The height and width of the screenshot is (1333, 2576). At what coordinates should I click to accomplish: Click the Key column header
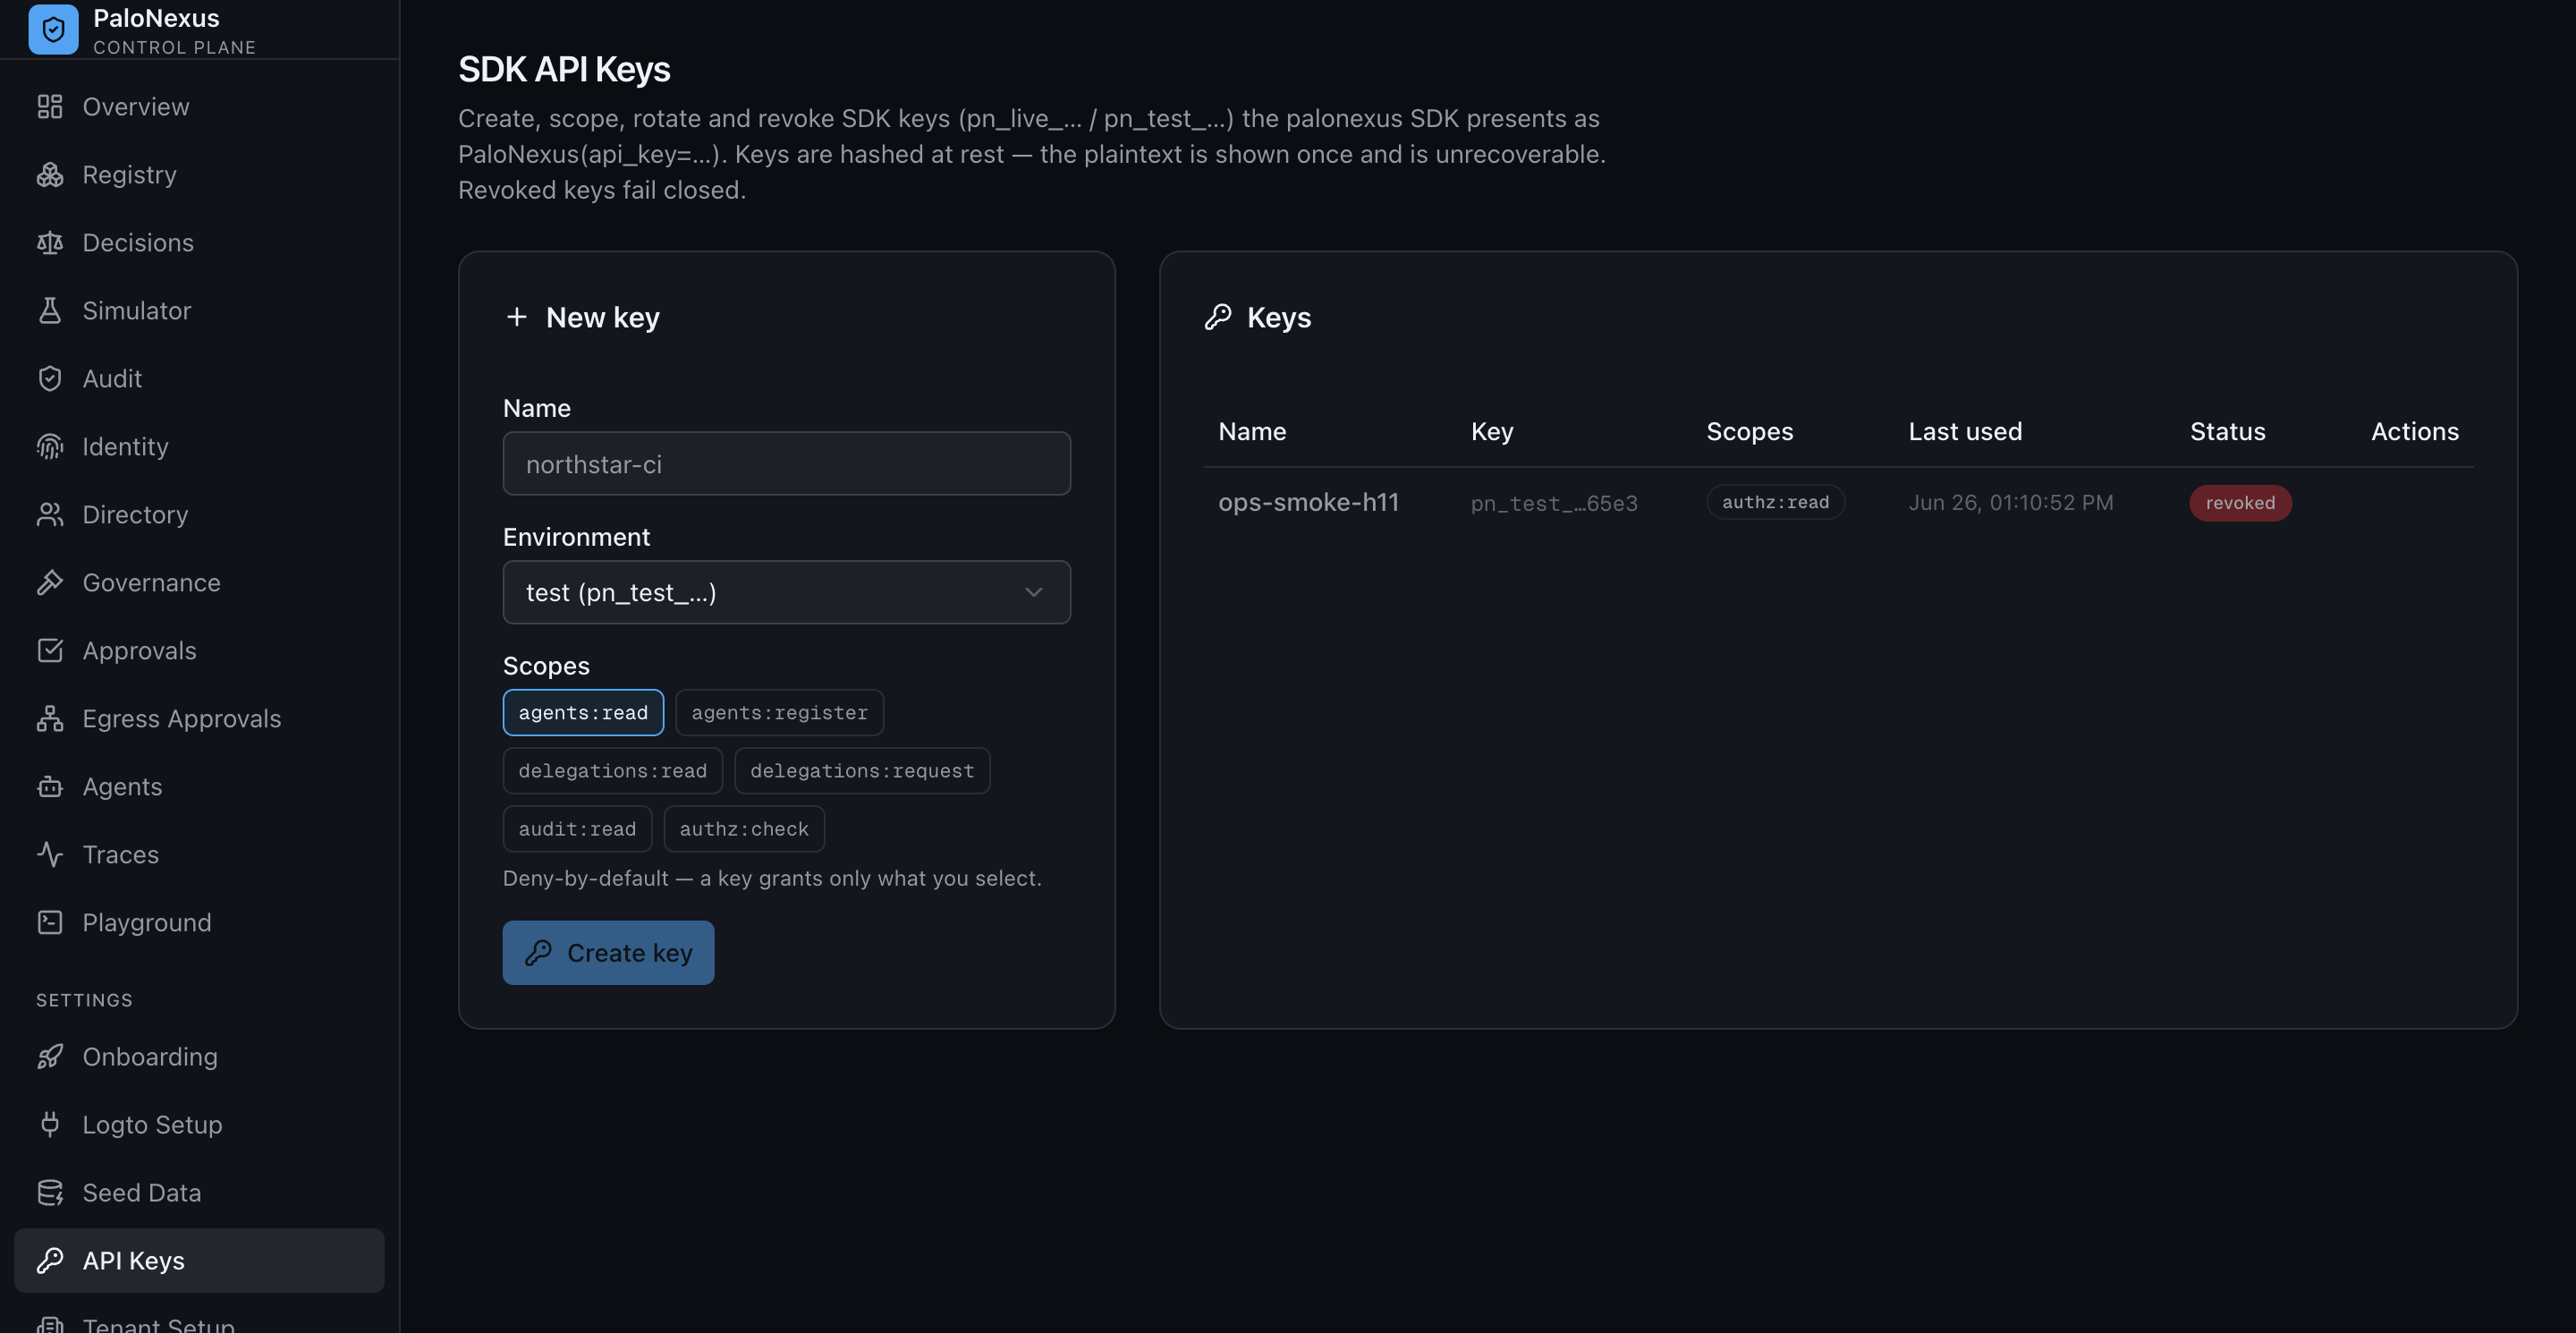[1492, 431]
